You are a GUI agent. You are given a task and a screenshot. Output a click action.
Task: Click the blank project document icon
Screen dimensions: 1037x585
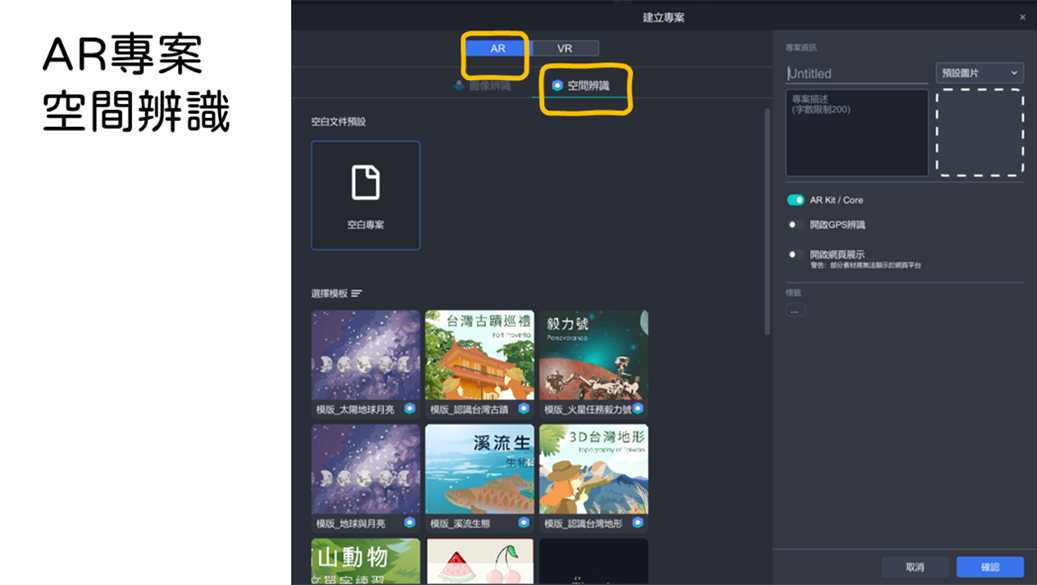point(365,183)
